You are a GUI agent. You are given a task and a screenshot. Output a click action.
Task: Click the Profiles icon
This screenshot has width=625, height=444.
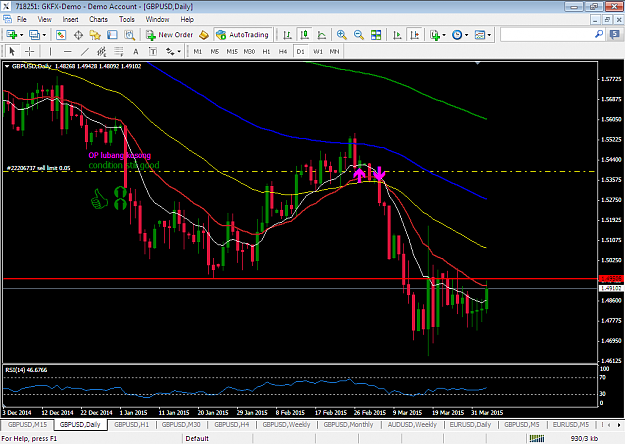35,35
